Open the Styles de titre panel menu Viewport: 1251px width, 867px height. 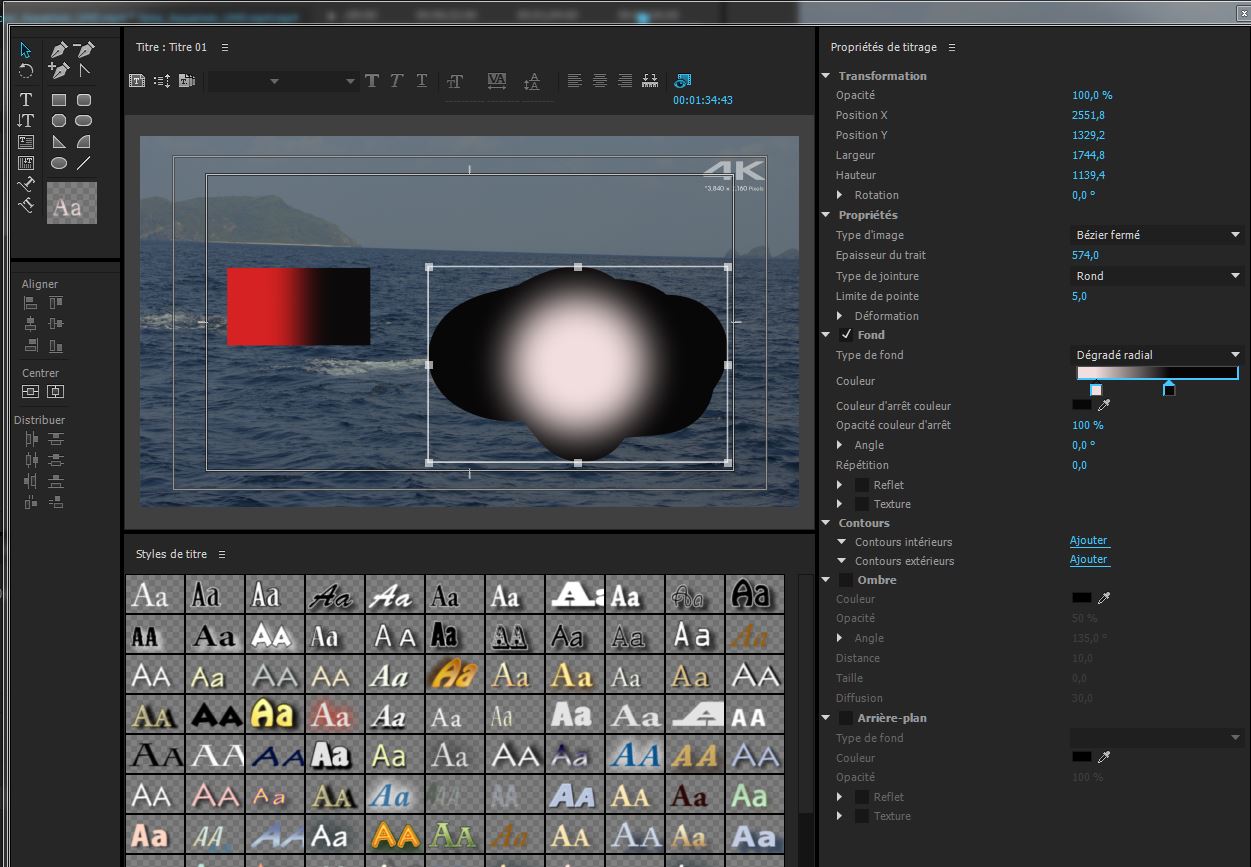(222, 554)
